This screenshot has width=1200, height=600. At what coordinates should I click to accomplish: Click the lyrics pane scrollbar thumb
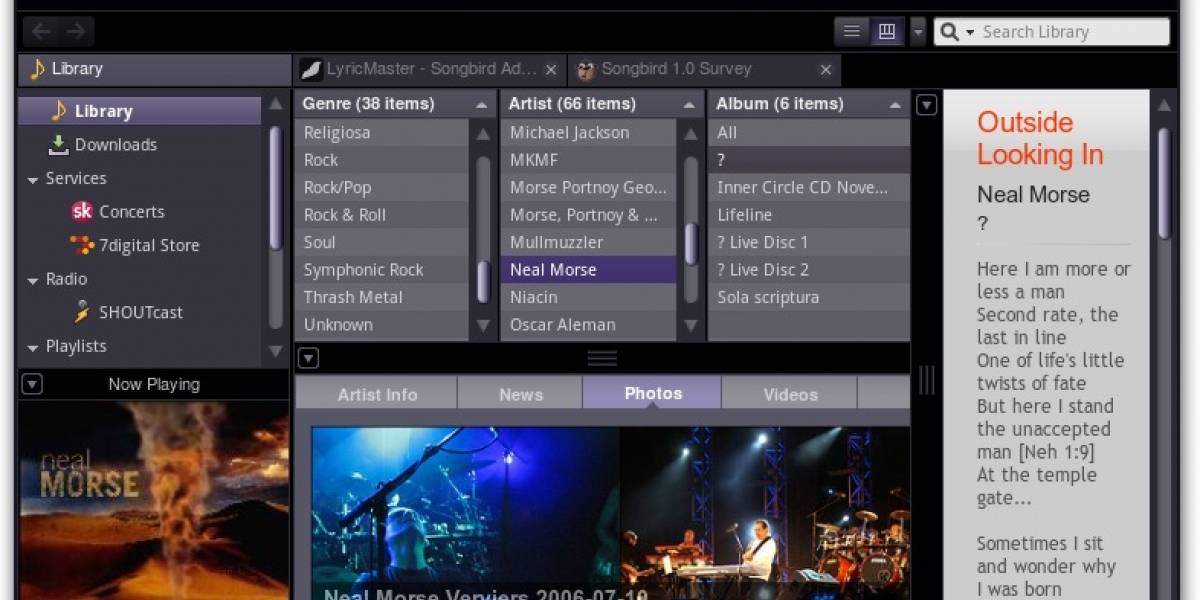tap(1164, 183)
